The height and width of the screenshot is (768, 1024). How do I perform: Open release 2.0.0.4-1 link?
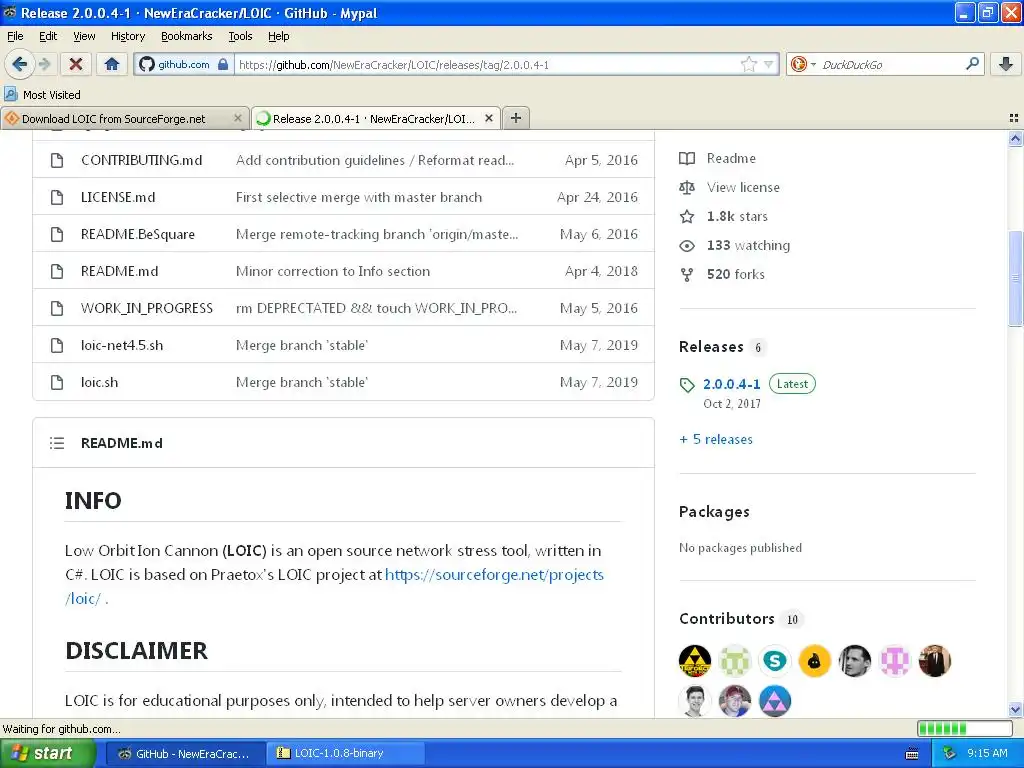(x=731, y=384)
